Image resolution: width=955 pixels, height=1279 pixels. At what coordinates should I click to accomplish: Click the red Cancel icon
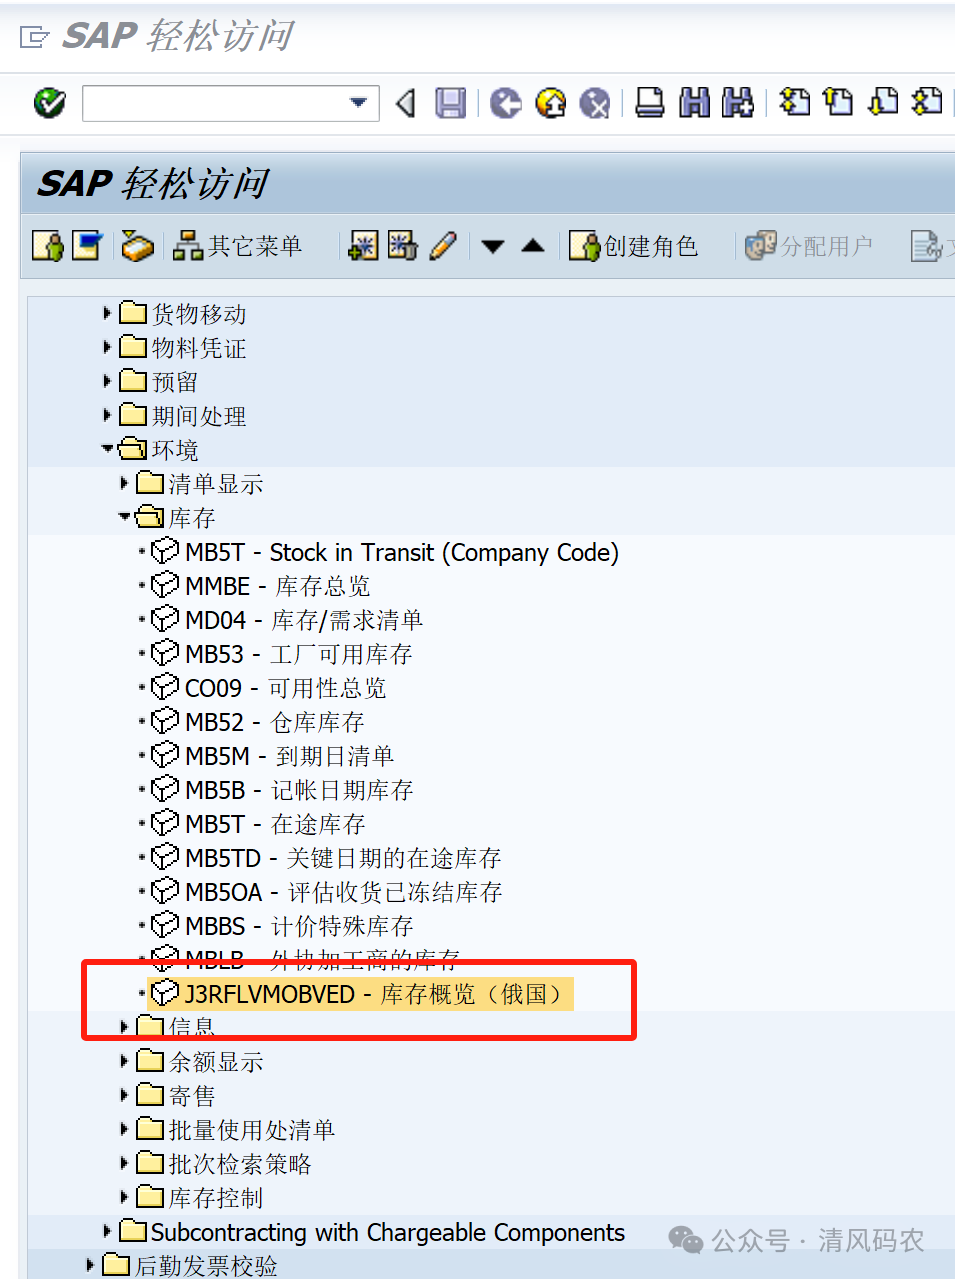(594, 103)
